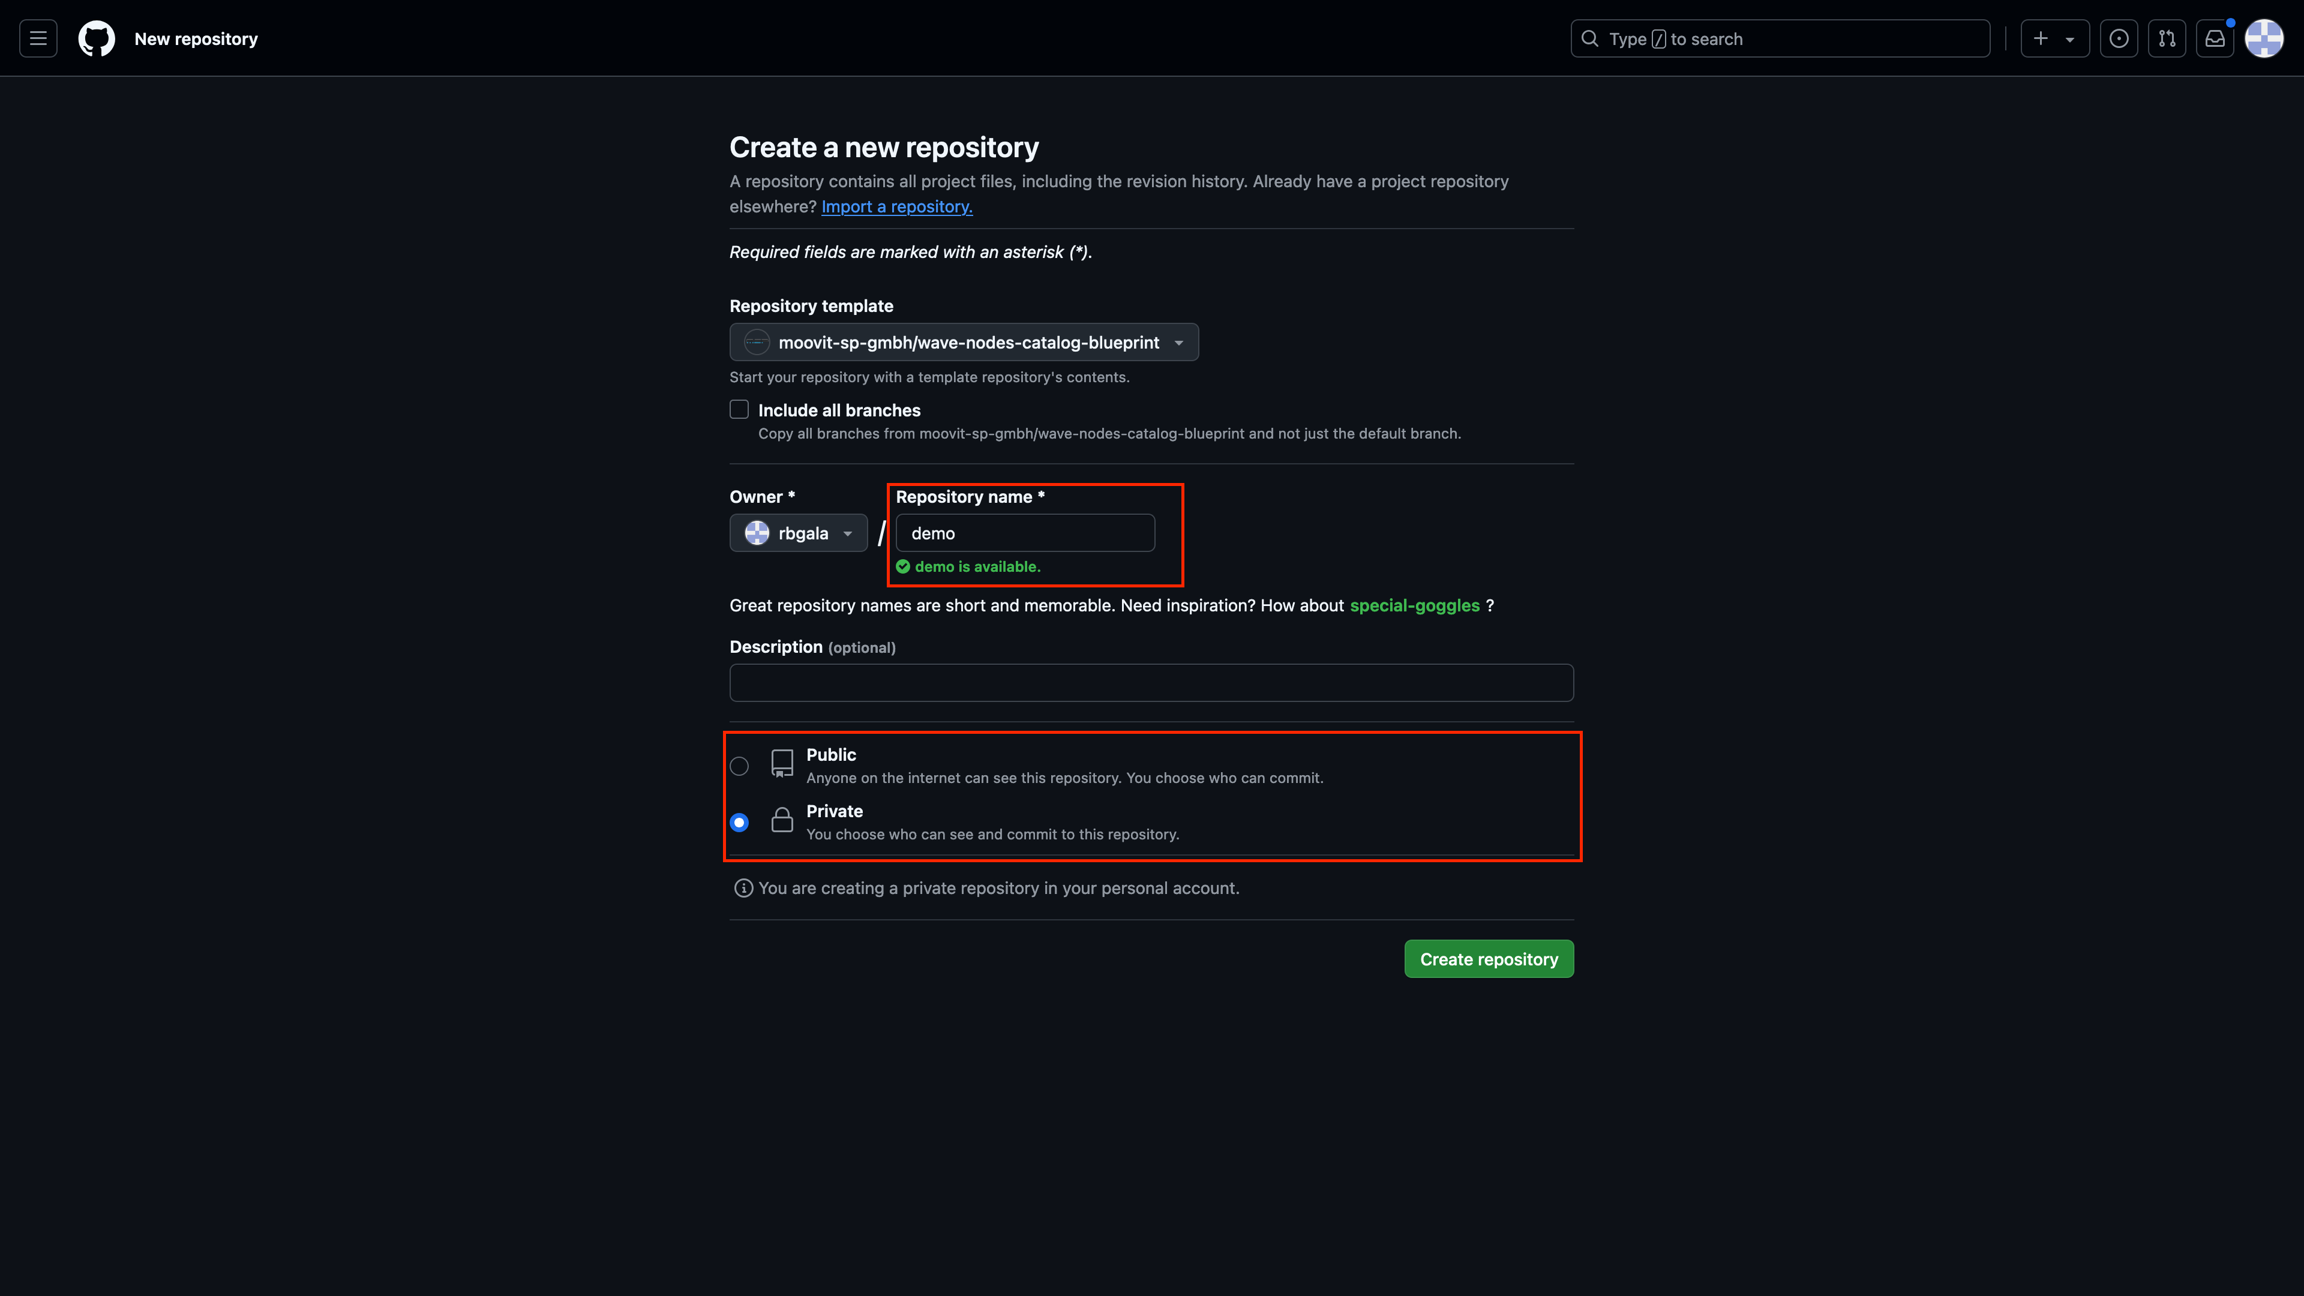Select the Private visibility radio button

(x=739, y=822)
